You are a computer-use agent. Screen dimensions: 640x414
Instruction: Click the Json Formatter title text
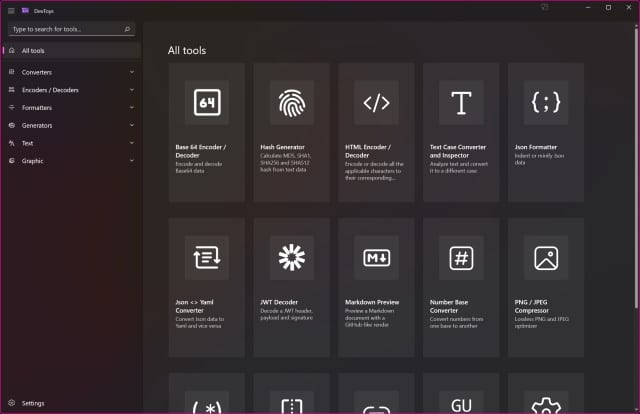coord(536,147)
